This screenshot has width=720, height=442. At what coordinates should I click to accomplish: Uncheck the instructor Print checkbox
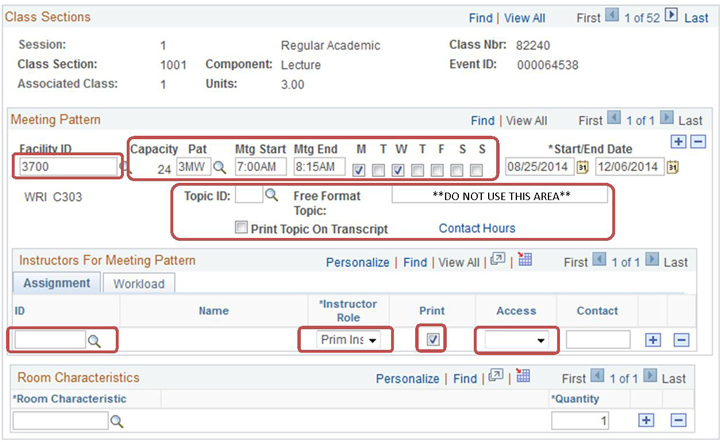click(433, 340)
